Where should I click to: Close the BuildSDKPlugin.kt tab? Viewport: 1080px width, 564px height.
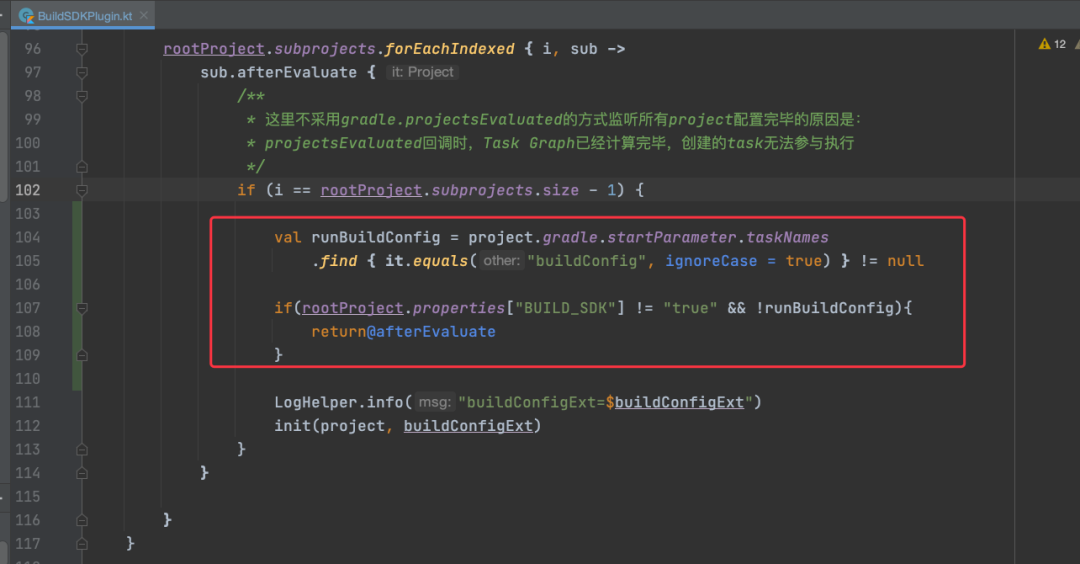[144, 15]
